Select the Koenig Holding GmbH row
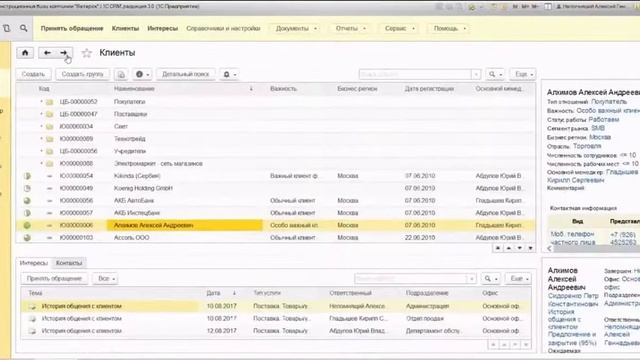Image resolution: width=640 pixels, height=360 pixels. (276, 188)
